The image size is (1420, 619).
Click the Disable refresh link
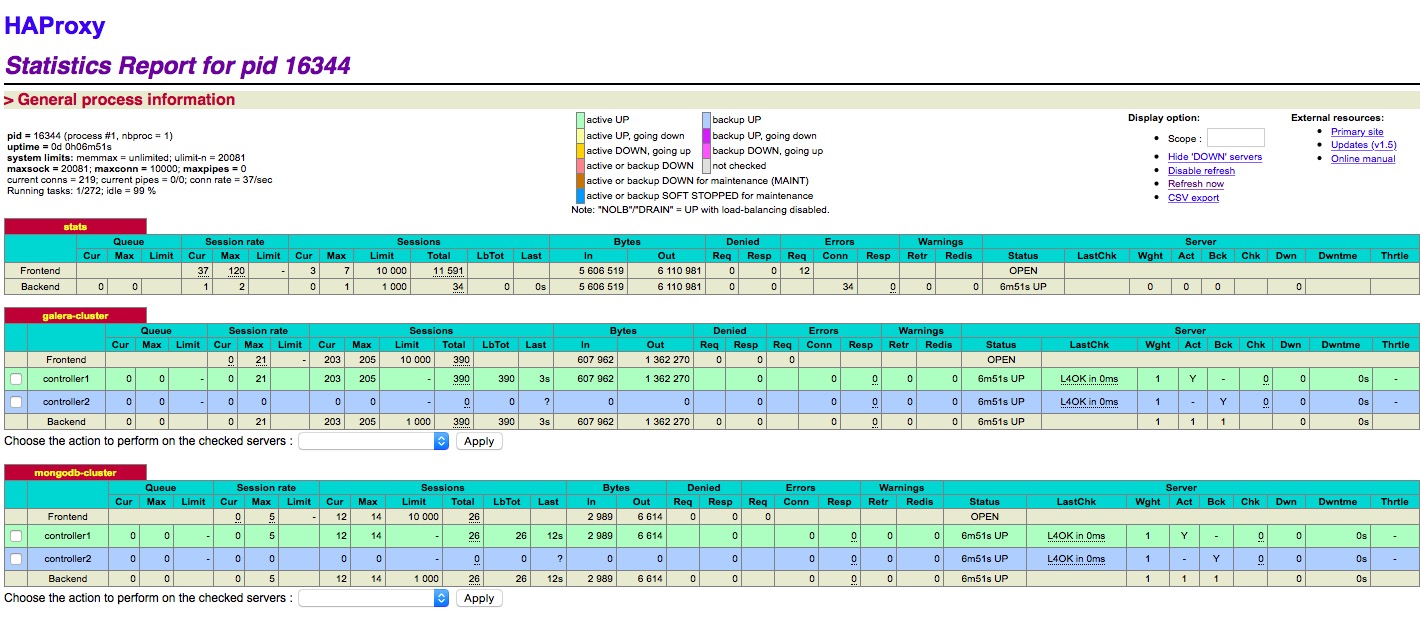pos(1201,171)
